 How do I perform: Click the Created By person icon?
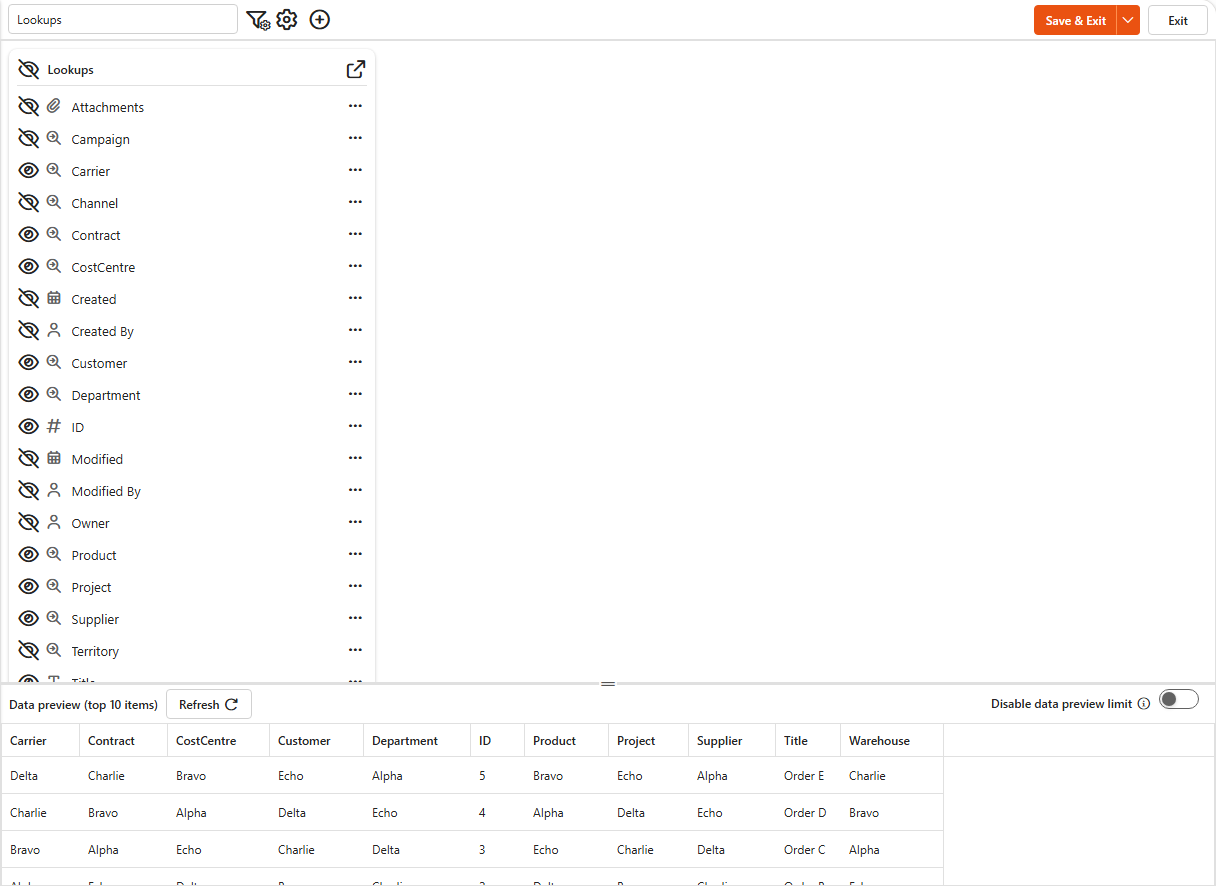(54, 331)
